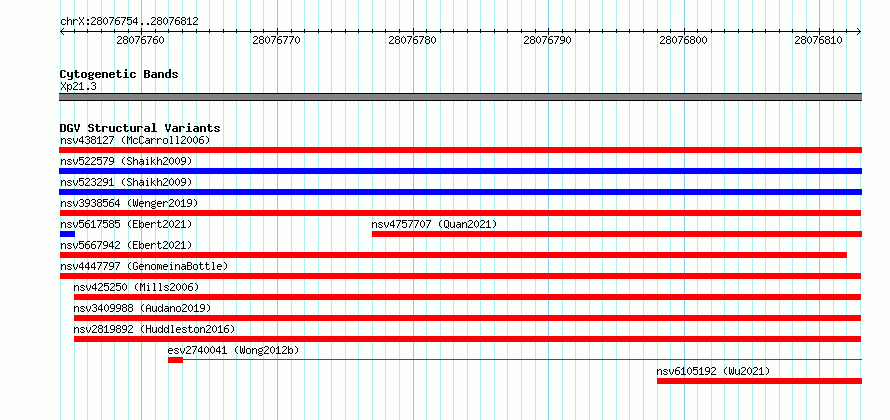Image resolution: width=890 pixels, height=420 pixels.
Task: Select the red nsv425250 variant bar
Action: (x=468, y=297)
